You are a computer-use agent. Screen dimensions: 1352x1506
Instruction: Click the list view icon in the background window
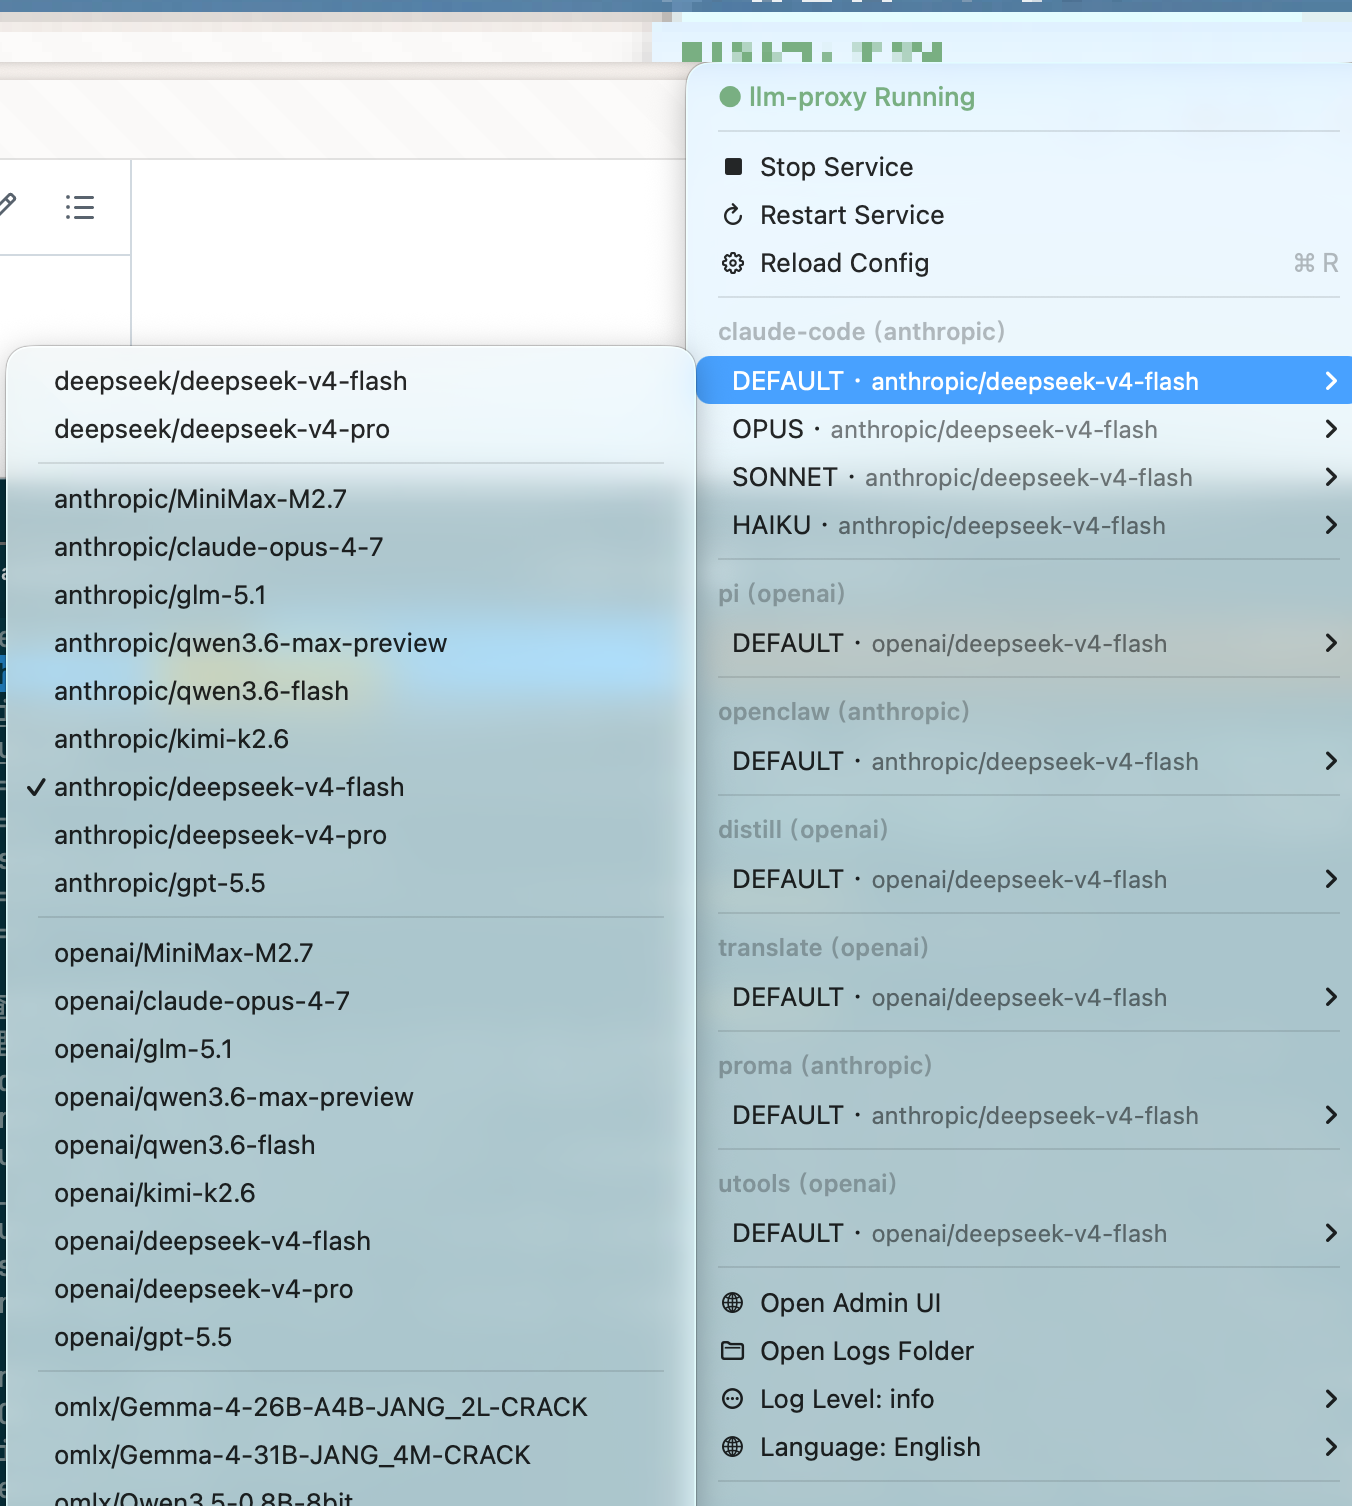click(x=80, y=207)
